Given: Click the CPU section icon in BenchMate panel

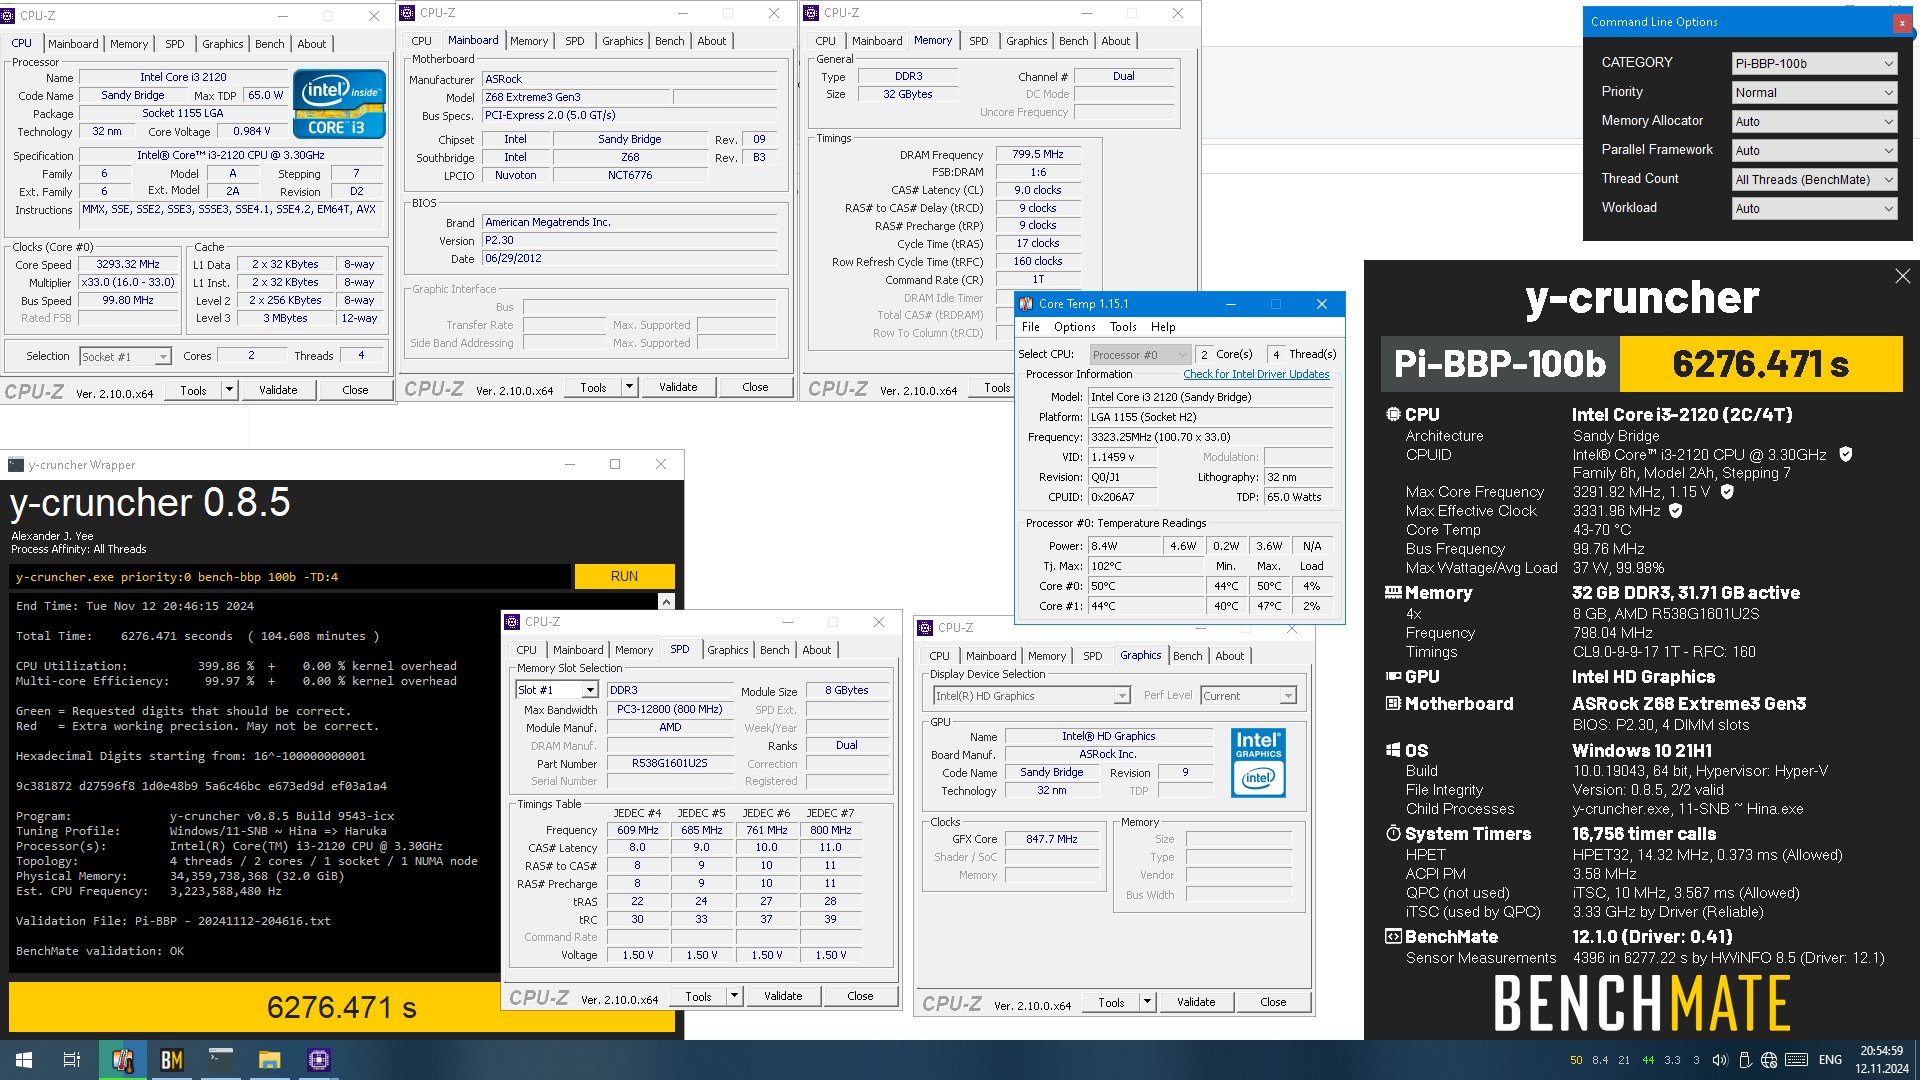Looking at the screenshot, I should tap(1393, 414).
